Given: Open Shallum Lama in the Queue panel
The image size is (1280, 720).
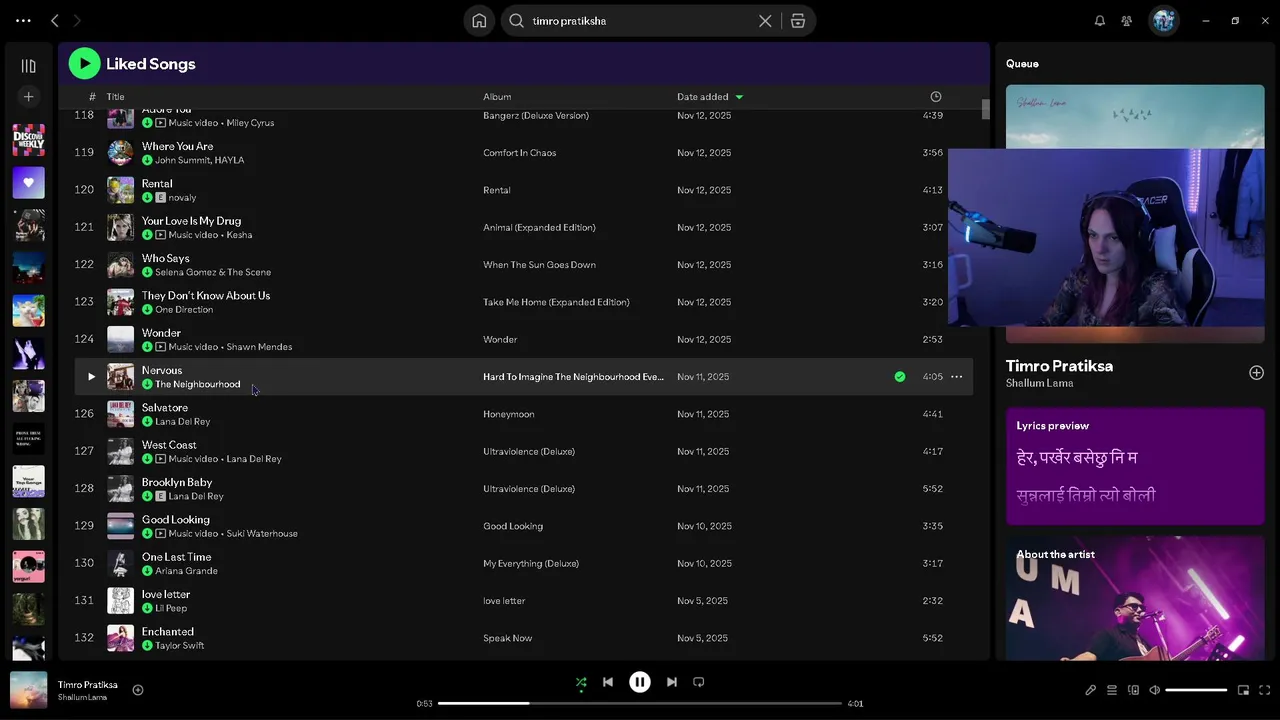Looking at the screenshot, I should pyautogui.click(x=1039, y=383).
